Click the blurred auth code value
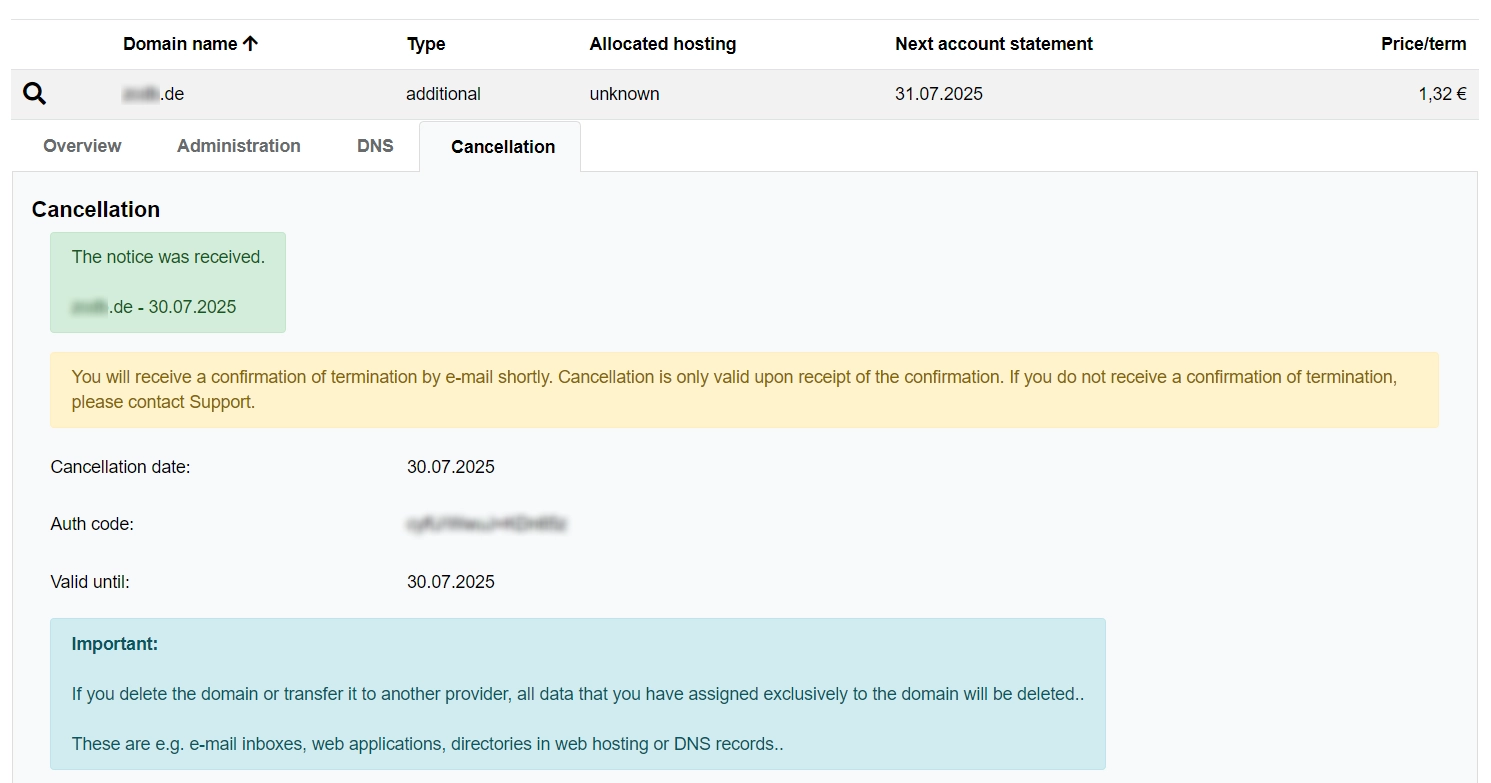 487,524
